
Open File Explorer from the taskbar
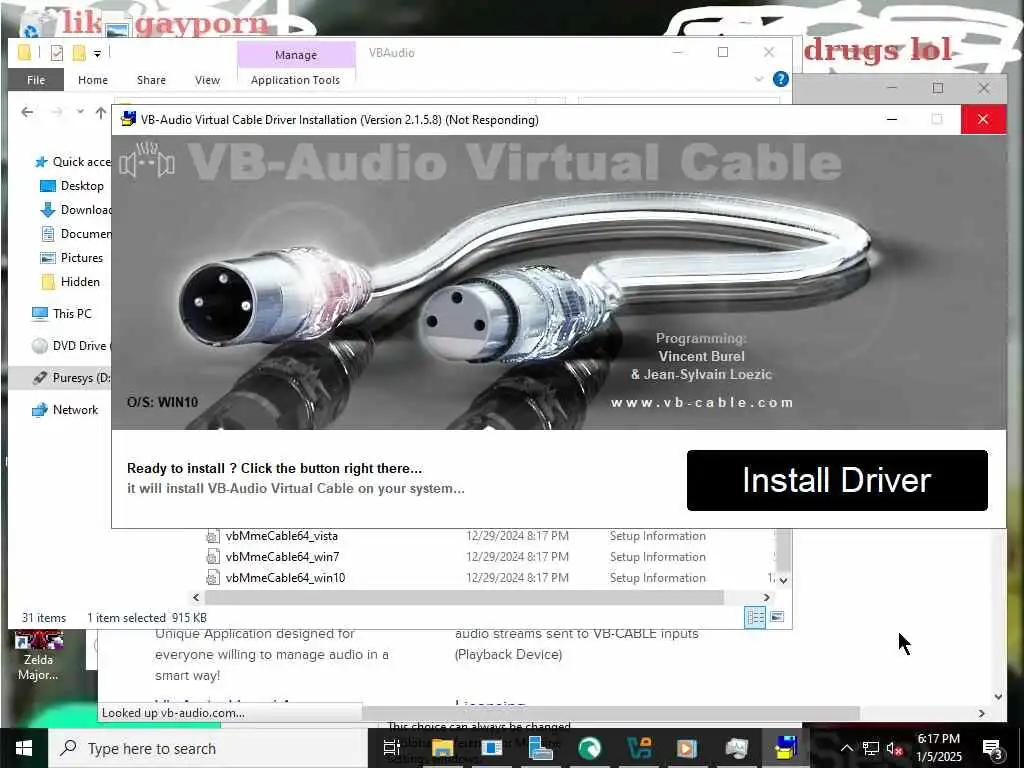(442, 748)
